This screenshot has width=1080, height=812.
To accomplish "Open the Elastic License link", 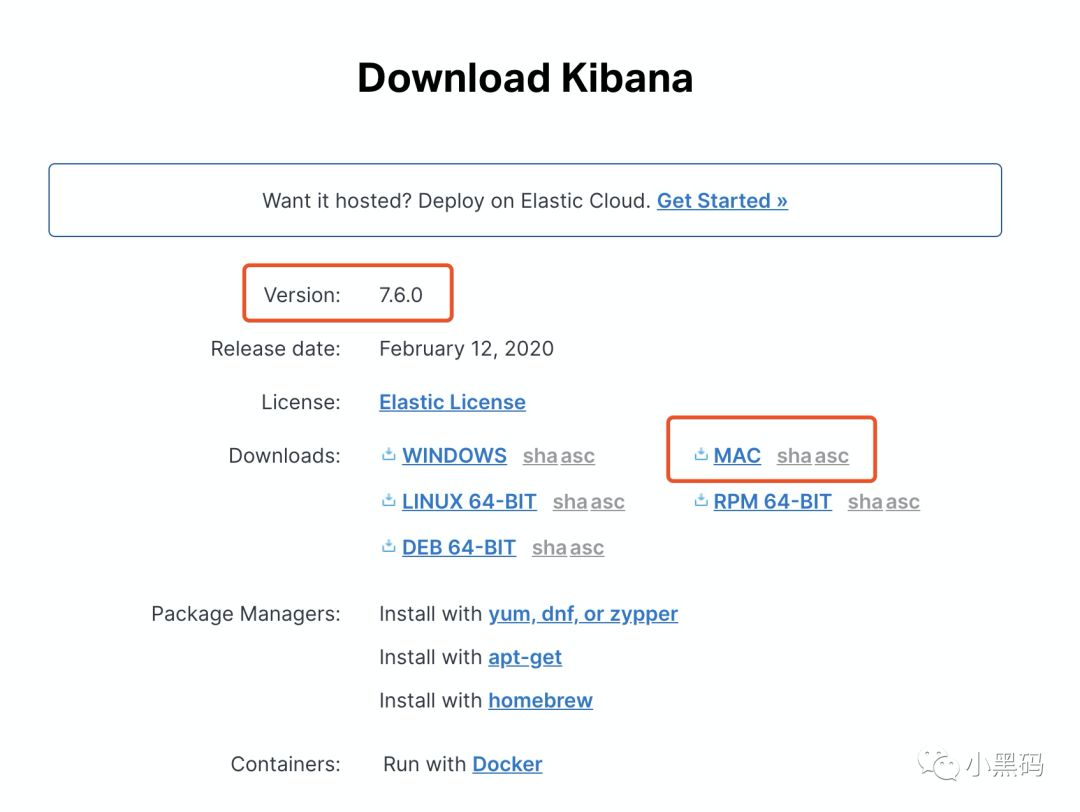I will coord(452,402).
